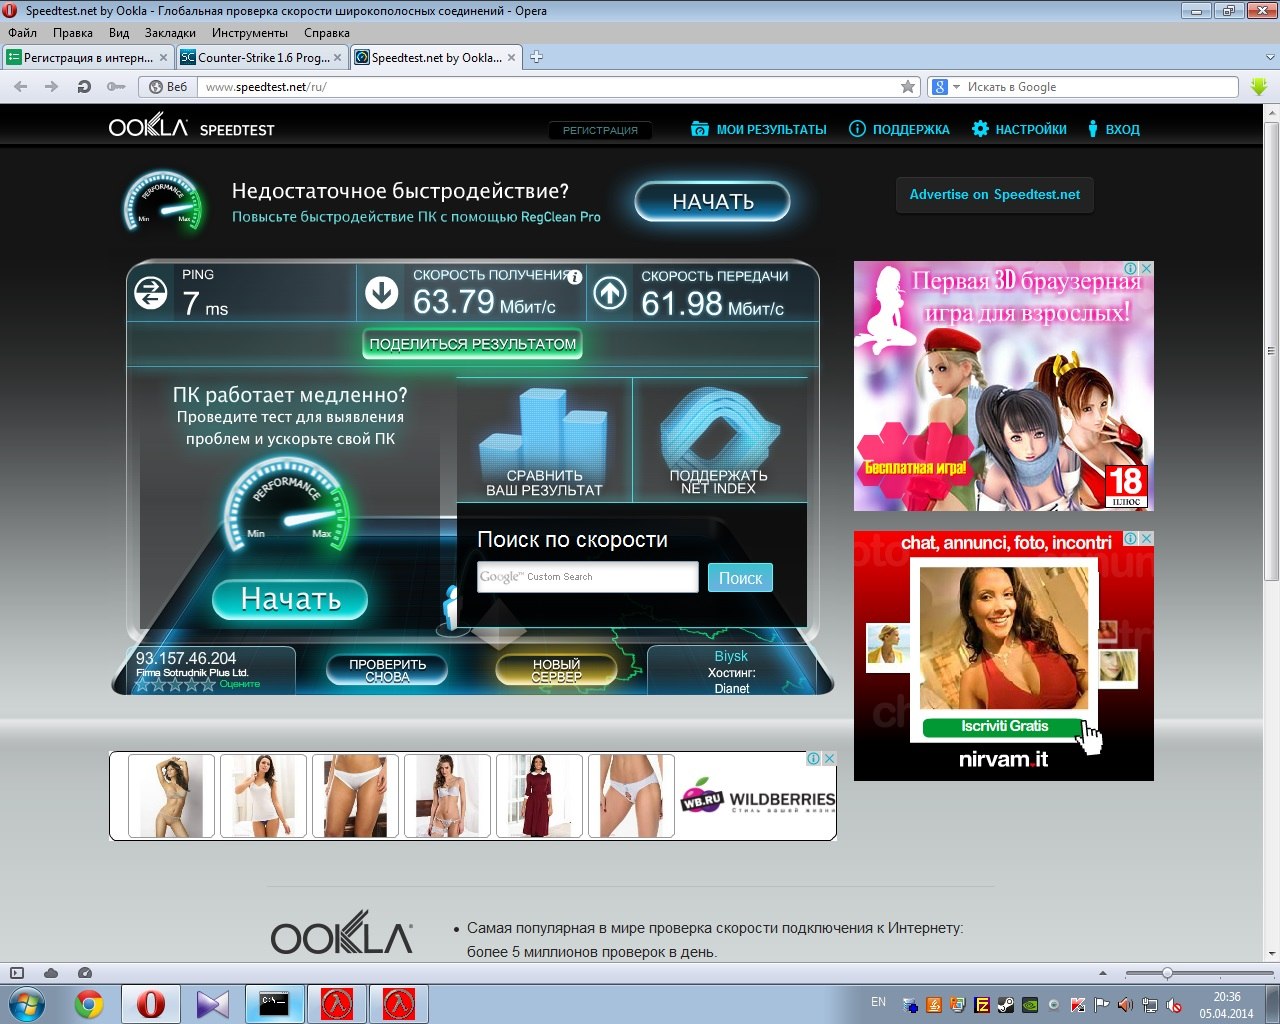1280x1024 pixels.
Task: Click the Регистрация button in header
Action: tap(600, 130)
